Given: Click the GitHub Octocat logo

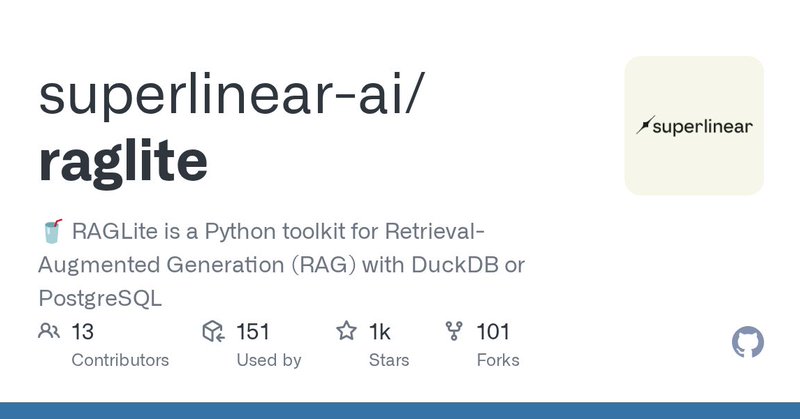Looking at the screenshot, I should (748, 343).
